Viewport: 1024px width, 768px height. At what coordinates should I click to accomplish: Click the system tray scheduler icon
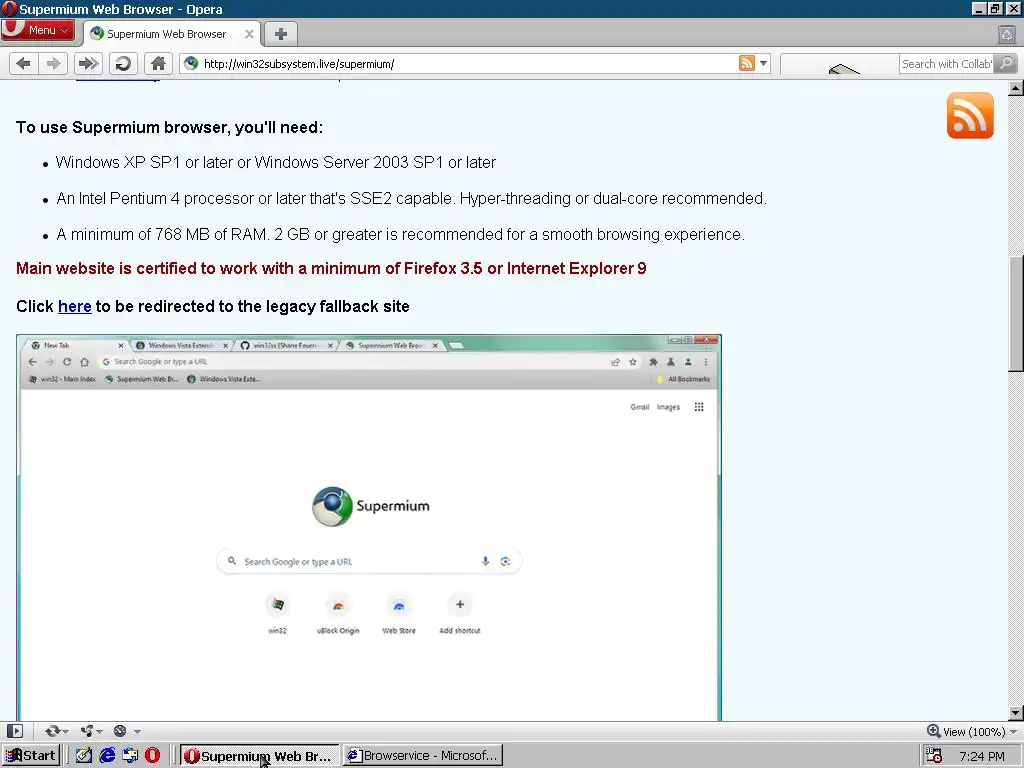click(x=934, y=756)
